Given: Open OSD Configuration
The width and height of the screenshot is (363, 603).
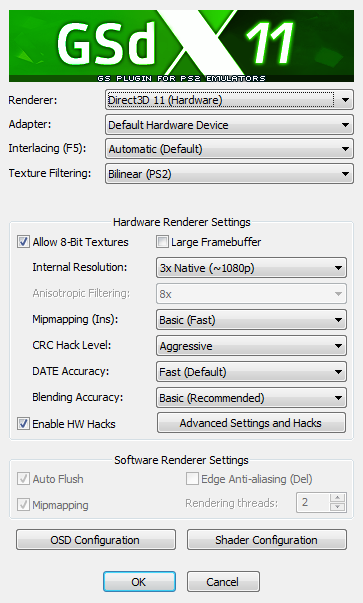Looking at the screenshot, I should 96,540.
